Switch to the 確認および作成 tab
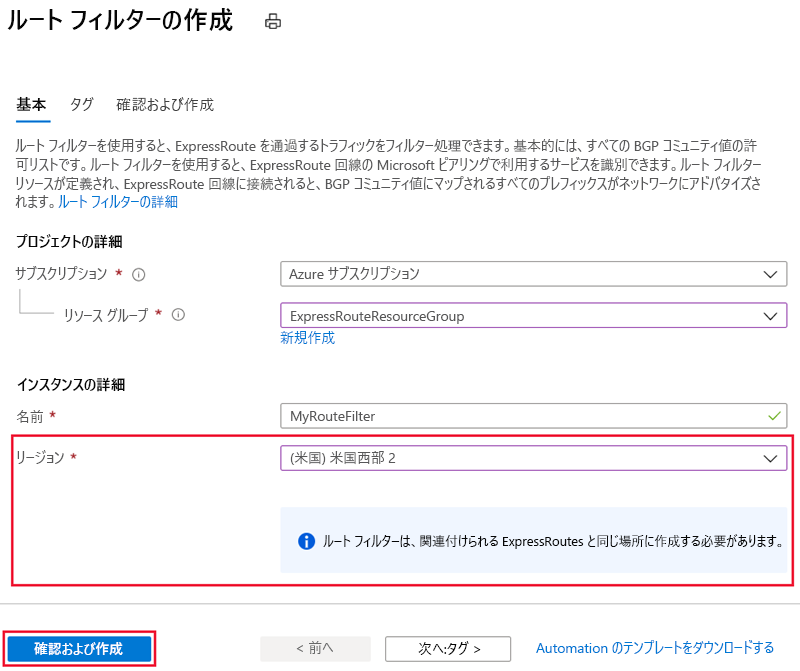Image resolution: width=800 pixels, height=671 pixels. click(x=165, y=105)
